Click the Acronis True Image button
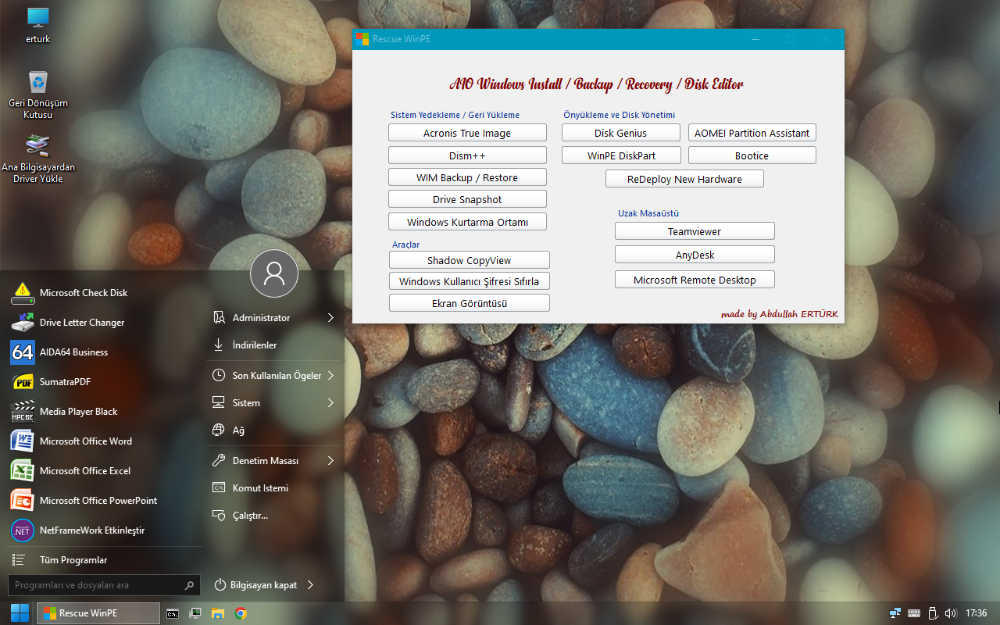 click(x=467, y=133)
